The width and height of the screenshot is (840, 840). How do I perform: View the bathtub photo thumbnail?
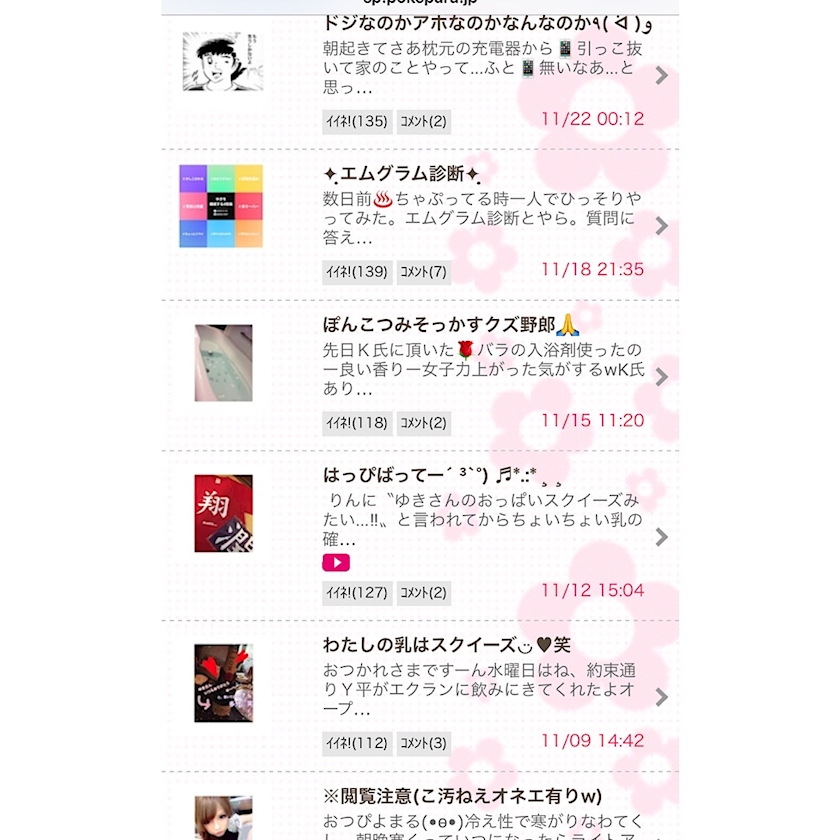[x=223, y=363]
